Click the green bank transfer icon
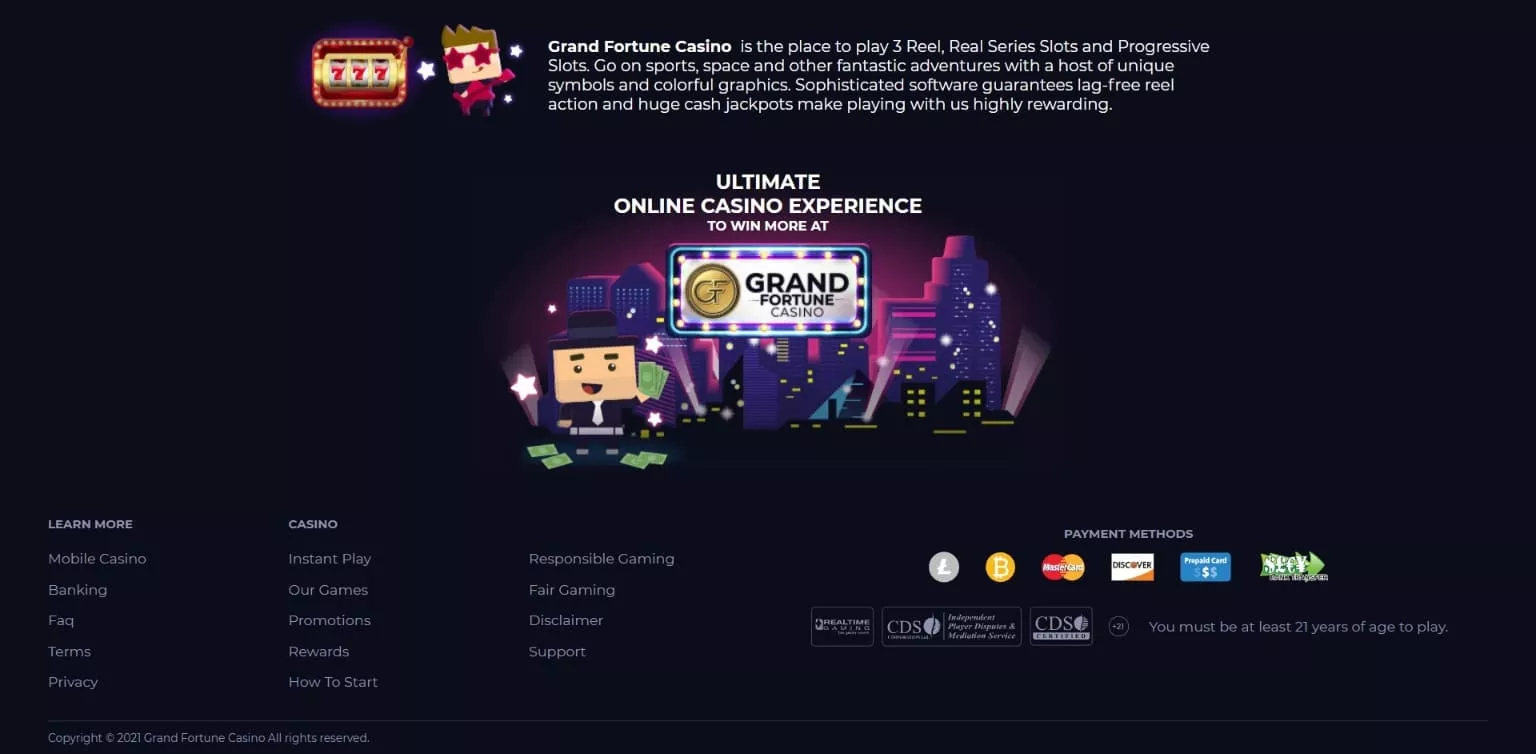1536x754 pixels. pyautogui.click(x=1293, y=567)
